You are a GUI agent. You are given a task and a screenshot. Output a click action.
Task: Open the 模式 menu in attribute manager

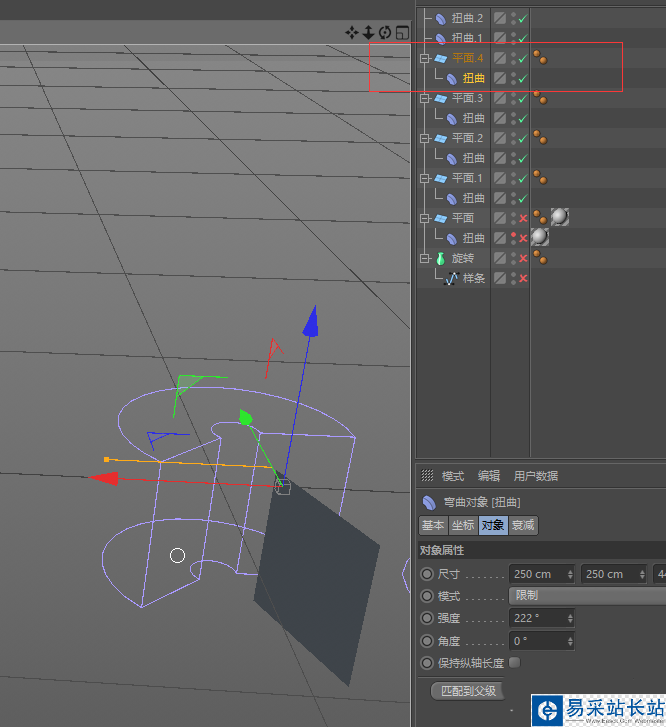453,476
